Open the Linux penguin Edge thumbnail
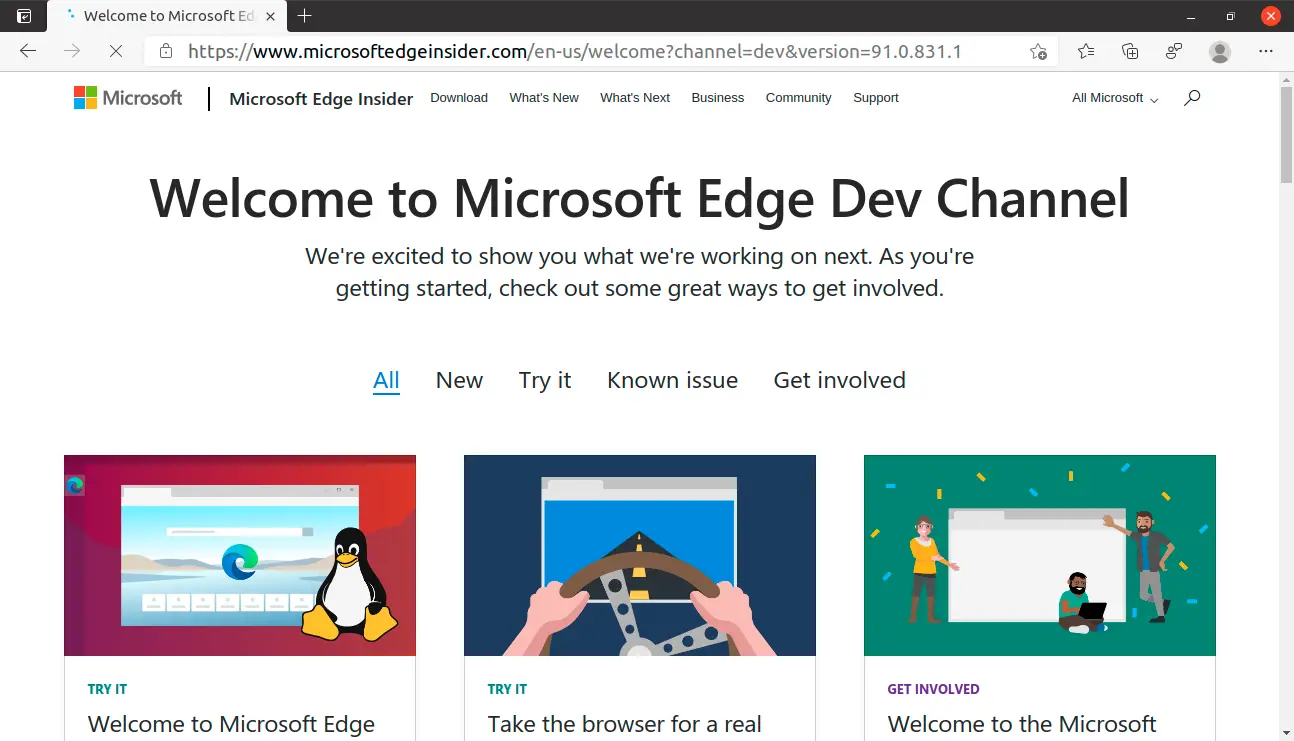1294x741 pixels. 240,555
